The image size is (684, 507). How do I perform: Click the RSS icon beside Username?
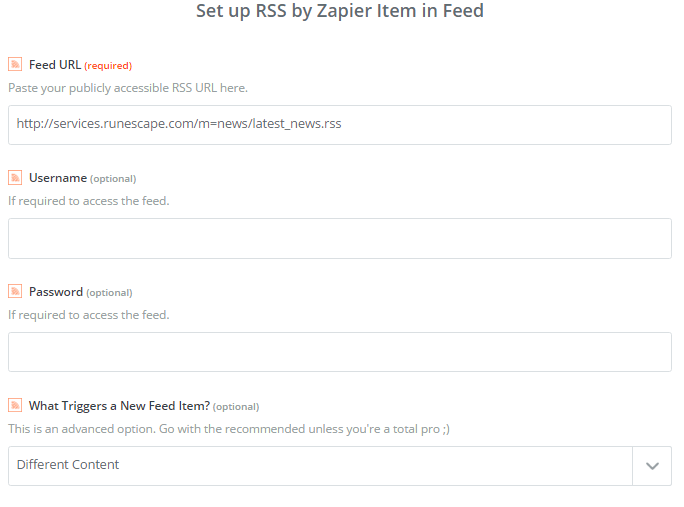[x=15, y=178]
